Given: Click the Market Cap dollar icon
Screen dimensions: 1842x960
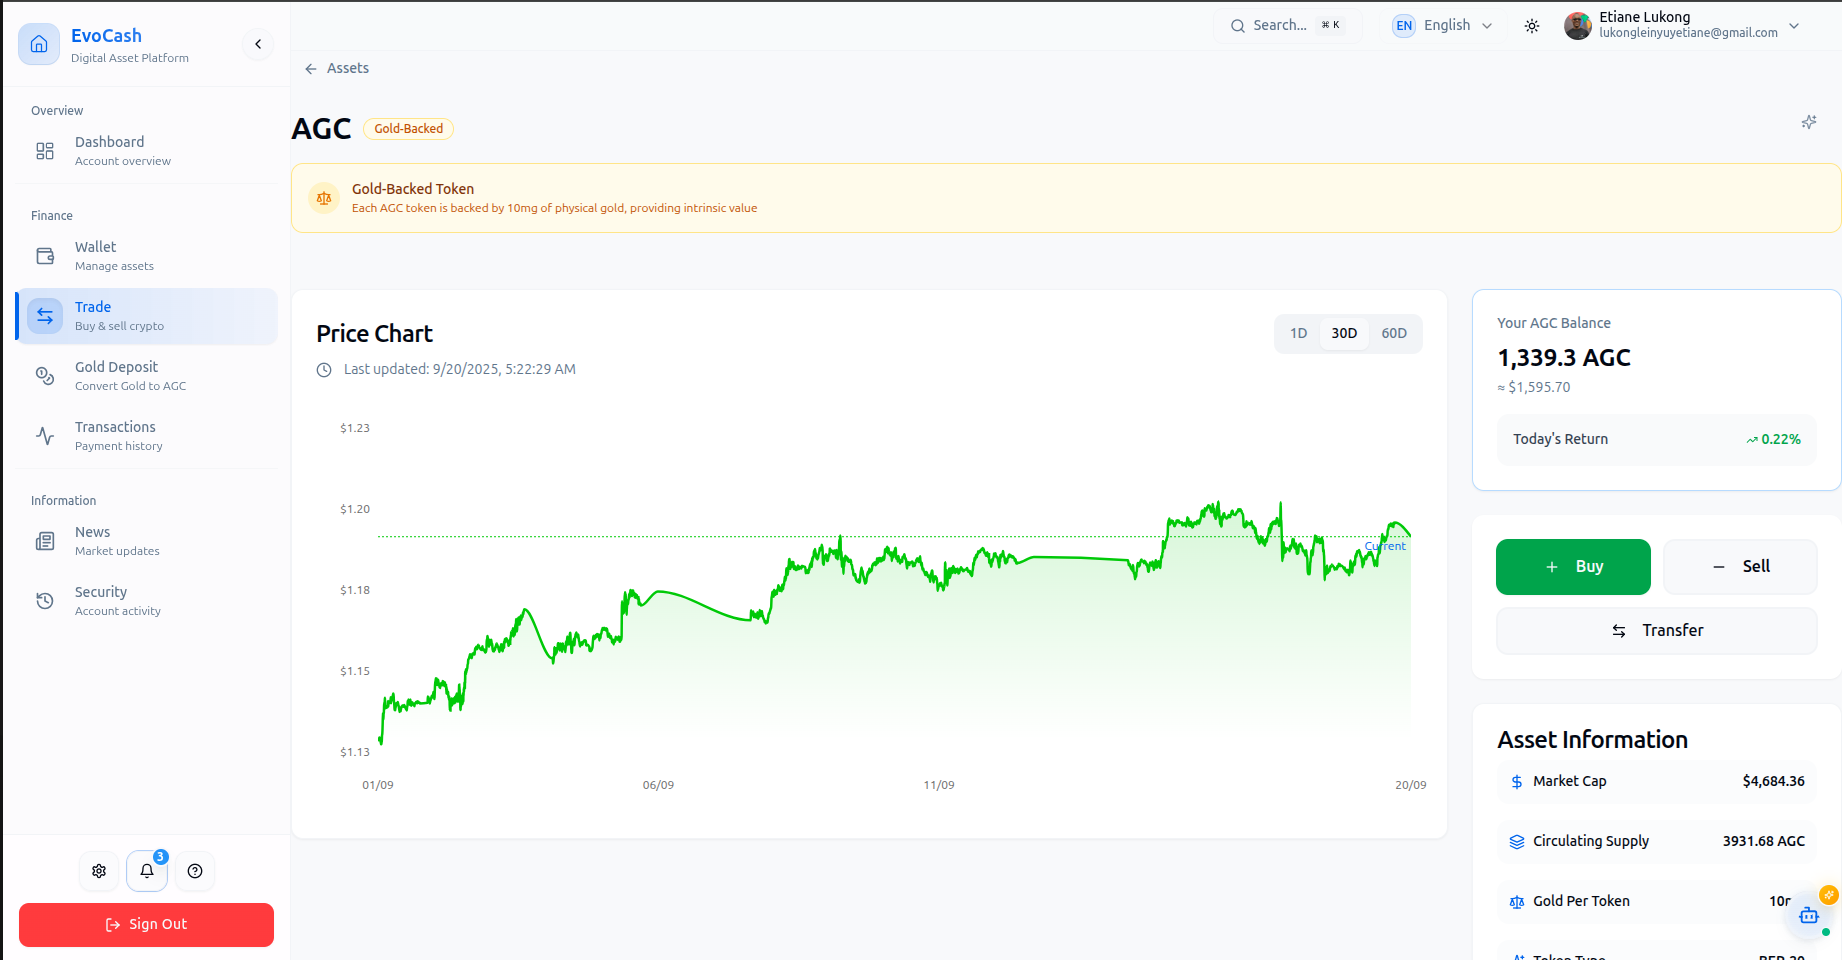Looking at the screenshot, I should click(x=1517, y=782).
